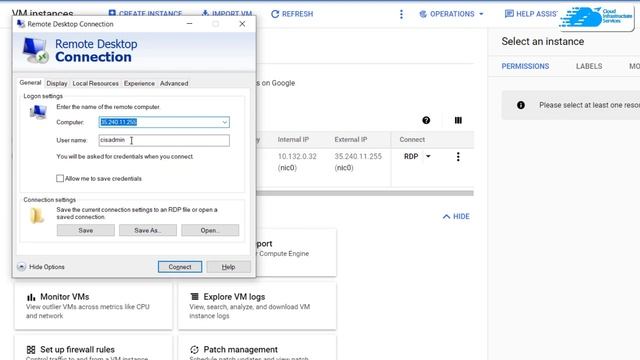Select the internal IP 10.132.0.32 cell
640x360 pixels.
[x=297, y=156]
